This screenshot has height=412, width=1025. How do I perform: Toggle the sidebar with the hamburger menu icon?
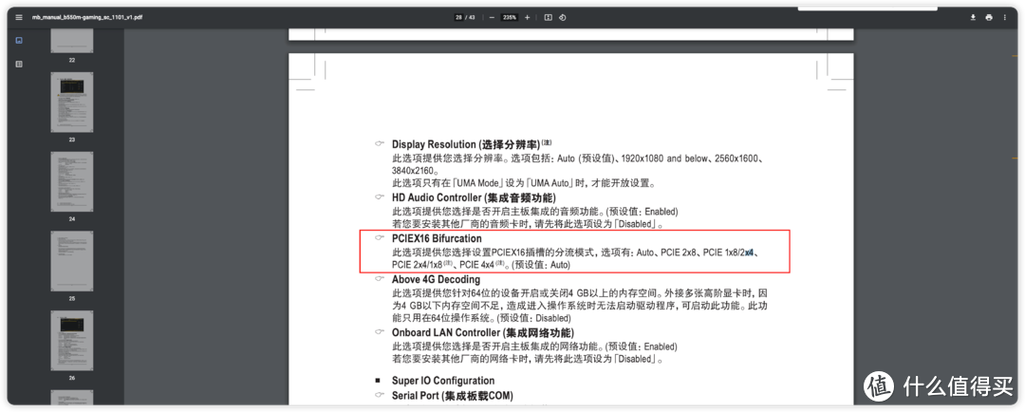[x=19, y=17]
